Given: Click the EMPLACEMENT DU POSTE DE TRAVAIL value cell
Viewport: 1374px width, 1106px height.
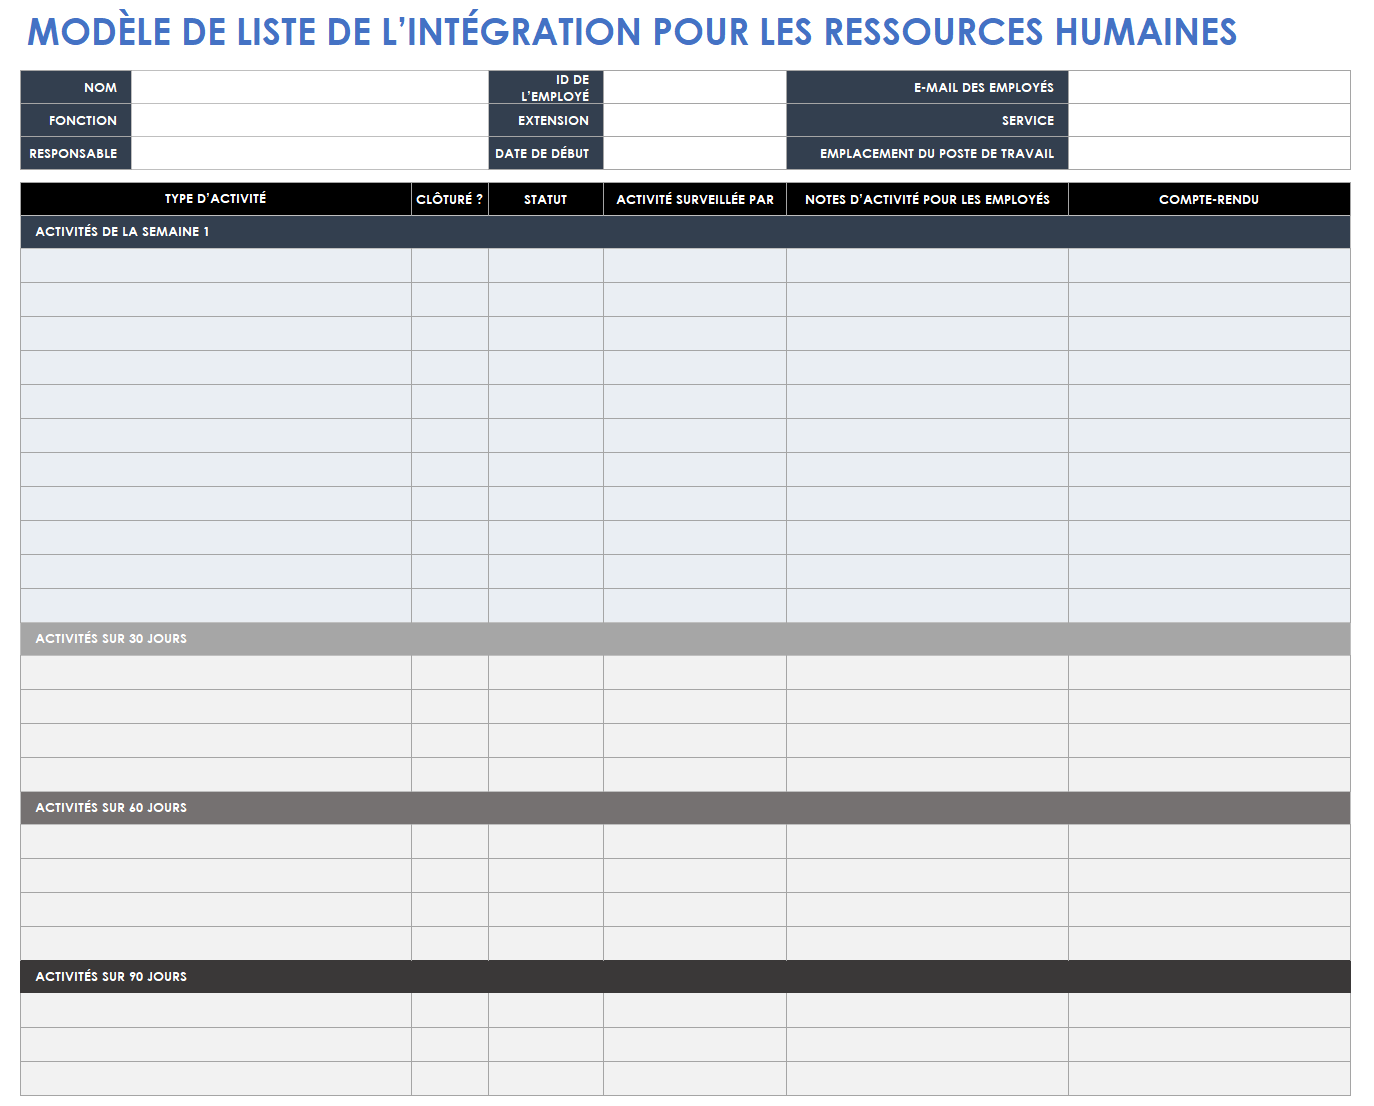Looking at the screenshot, I should point(1209,153).
